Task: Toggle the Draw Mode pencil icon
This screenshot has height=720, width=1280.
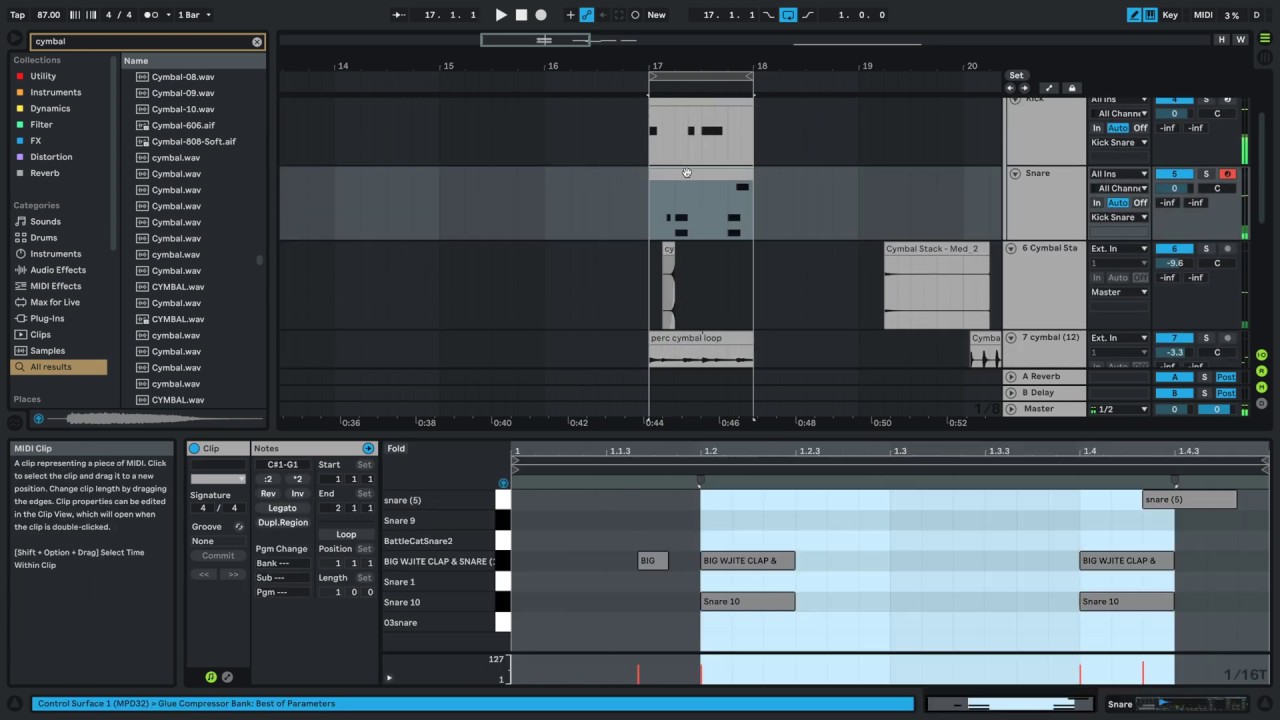Action: 1134,15
